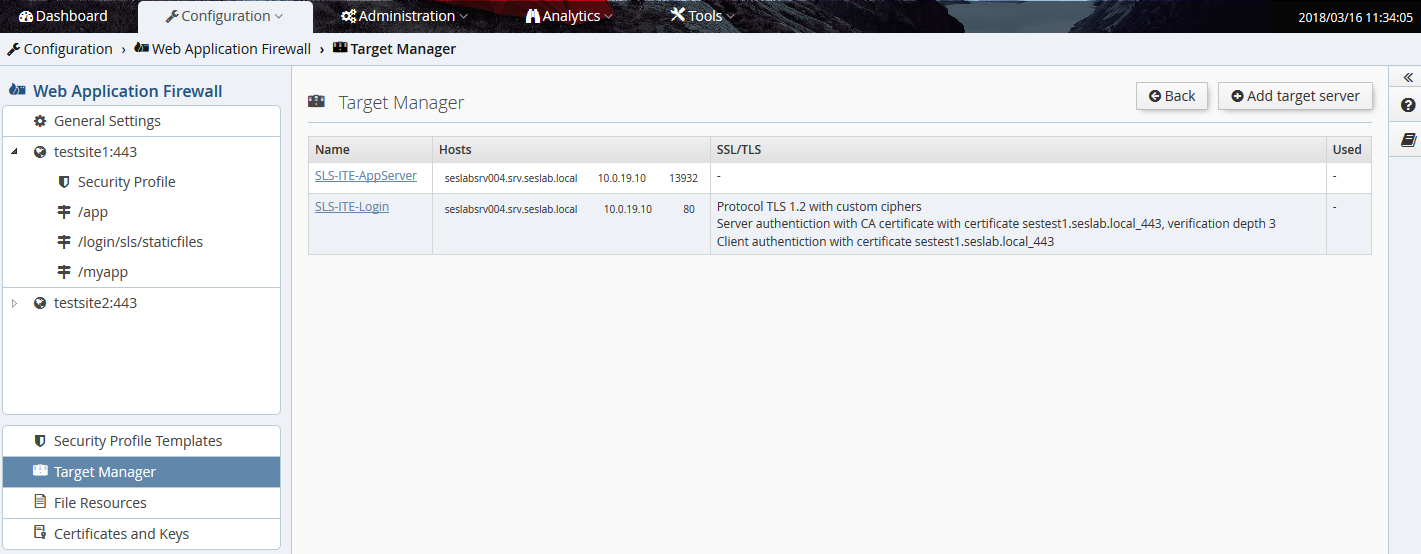Click the firewall icon in breadcrumb
The width and height of the screenshot is (1421, 554).
[141, 48]
